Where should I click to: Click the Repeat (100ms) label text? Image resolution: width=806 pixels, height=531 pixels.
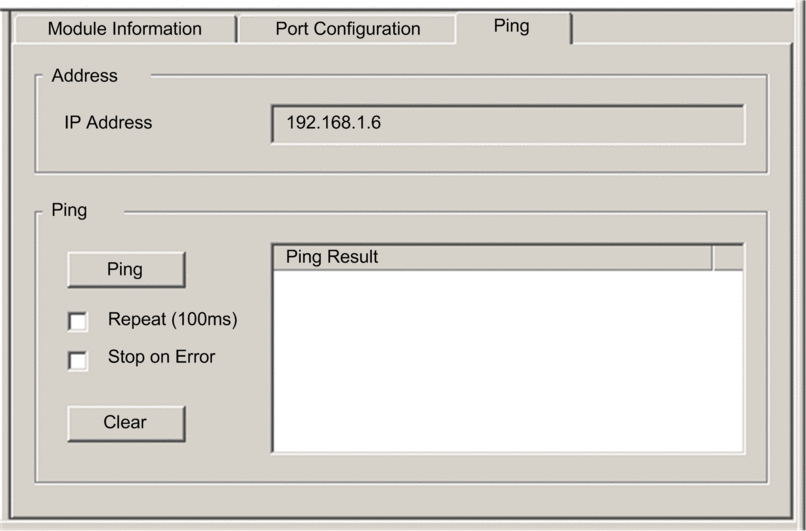click(x=173, y=320)
